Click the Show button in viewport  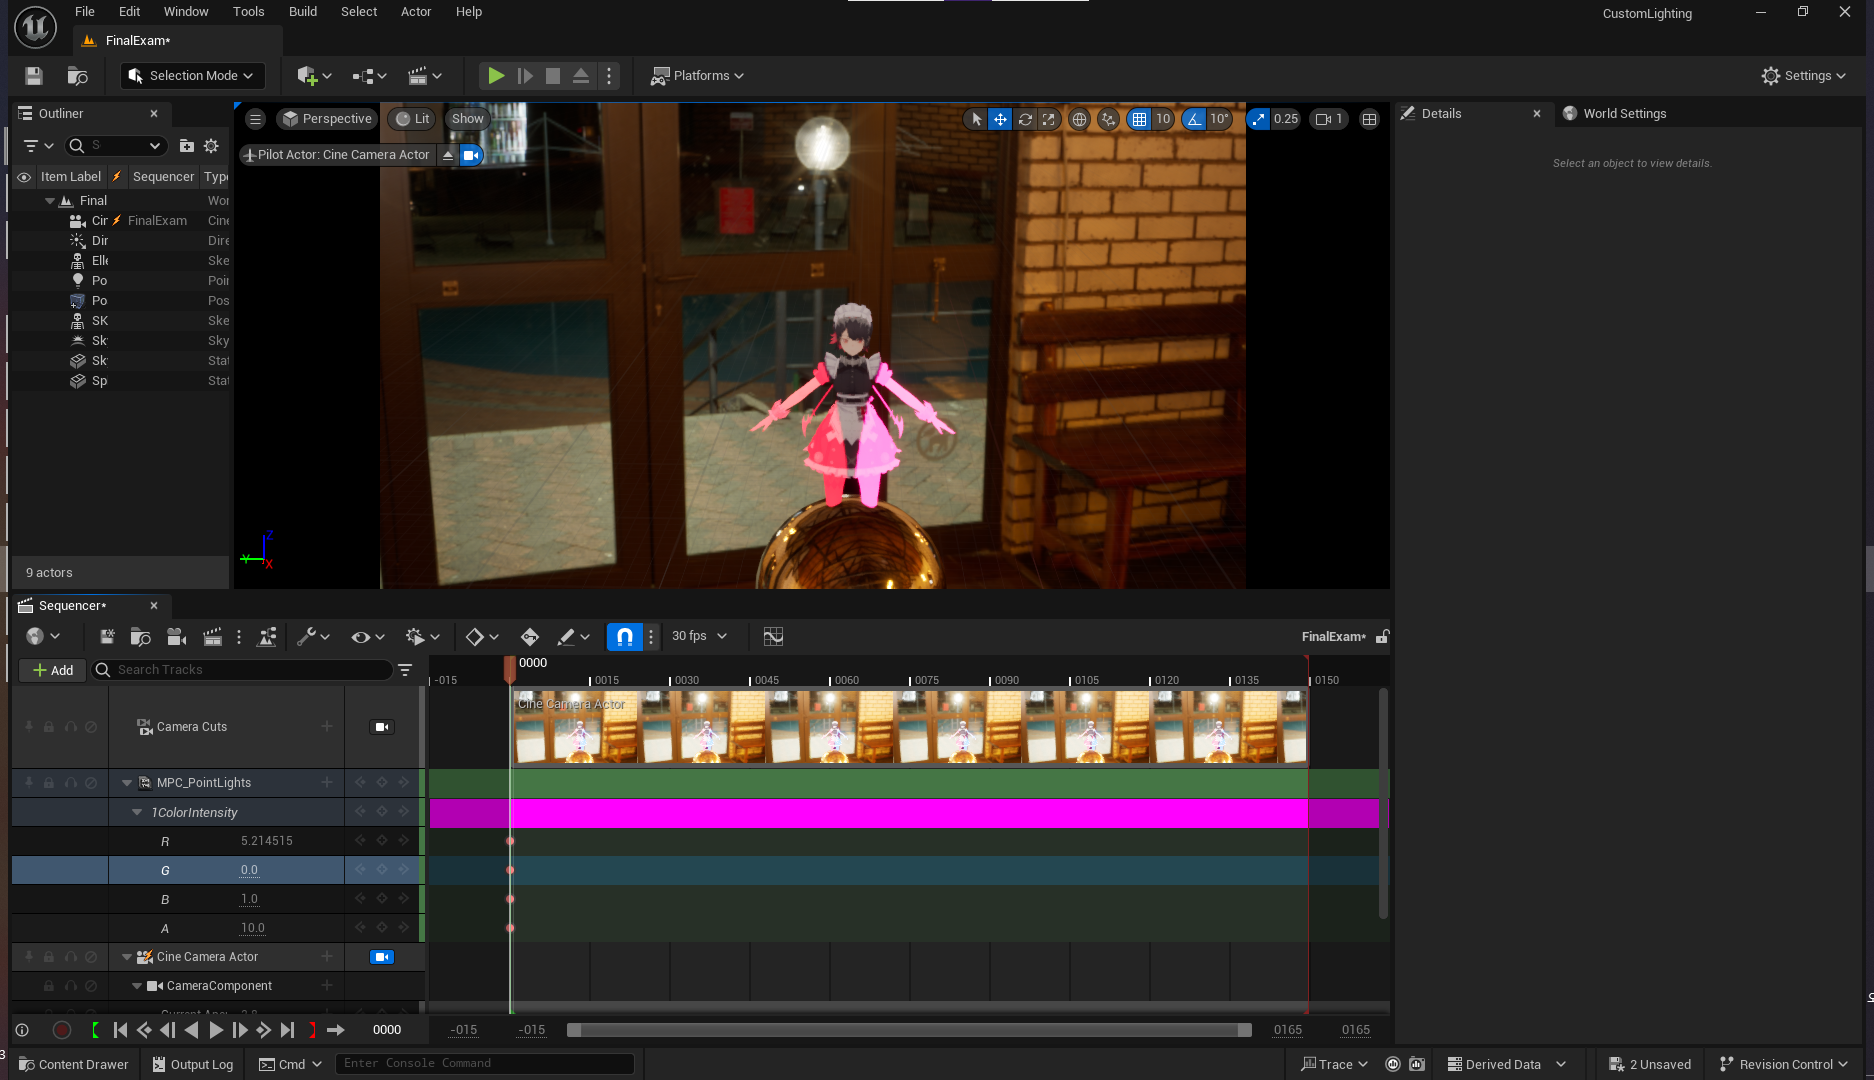tap(467, 119)
